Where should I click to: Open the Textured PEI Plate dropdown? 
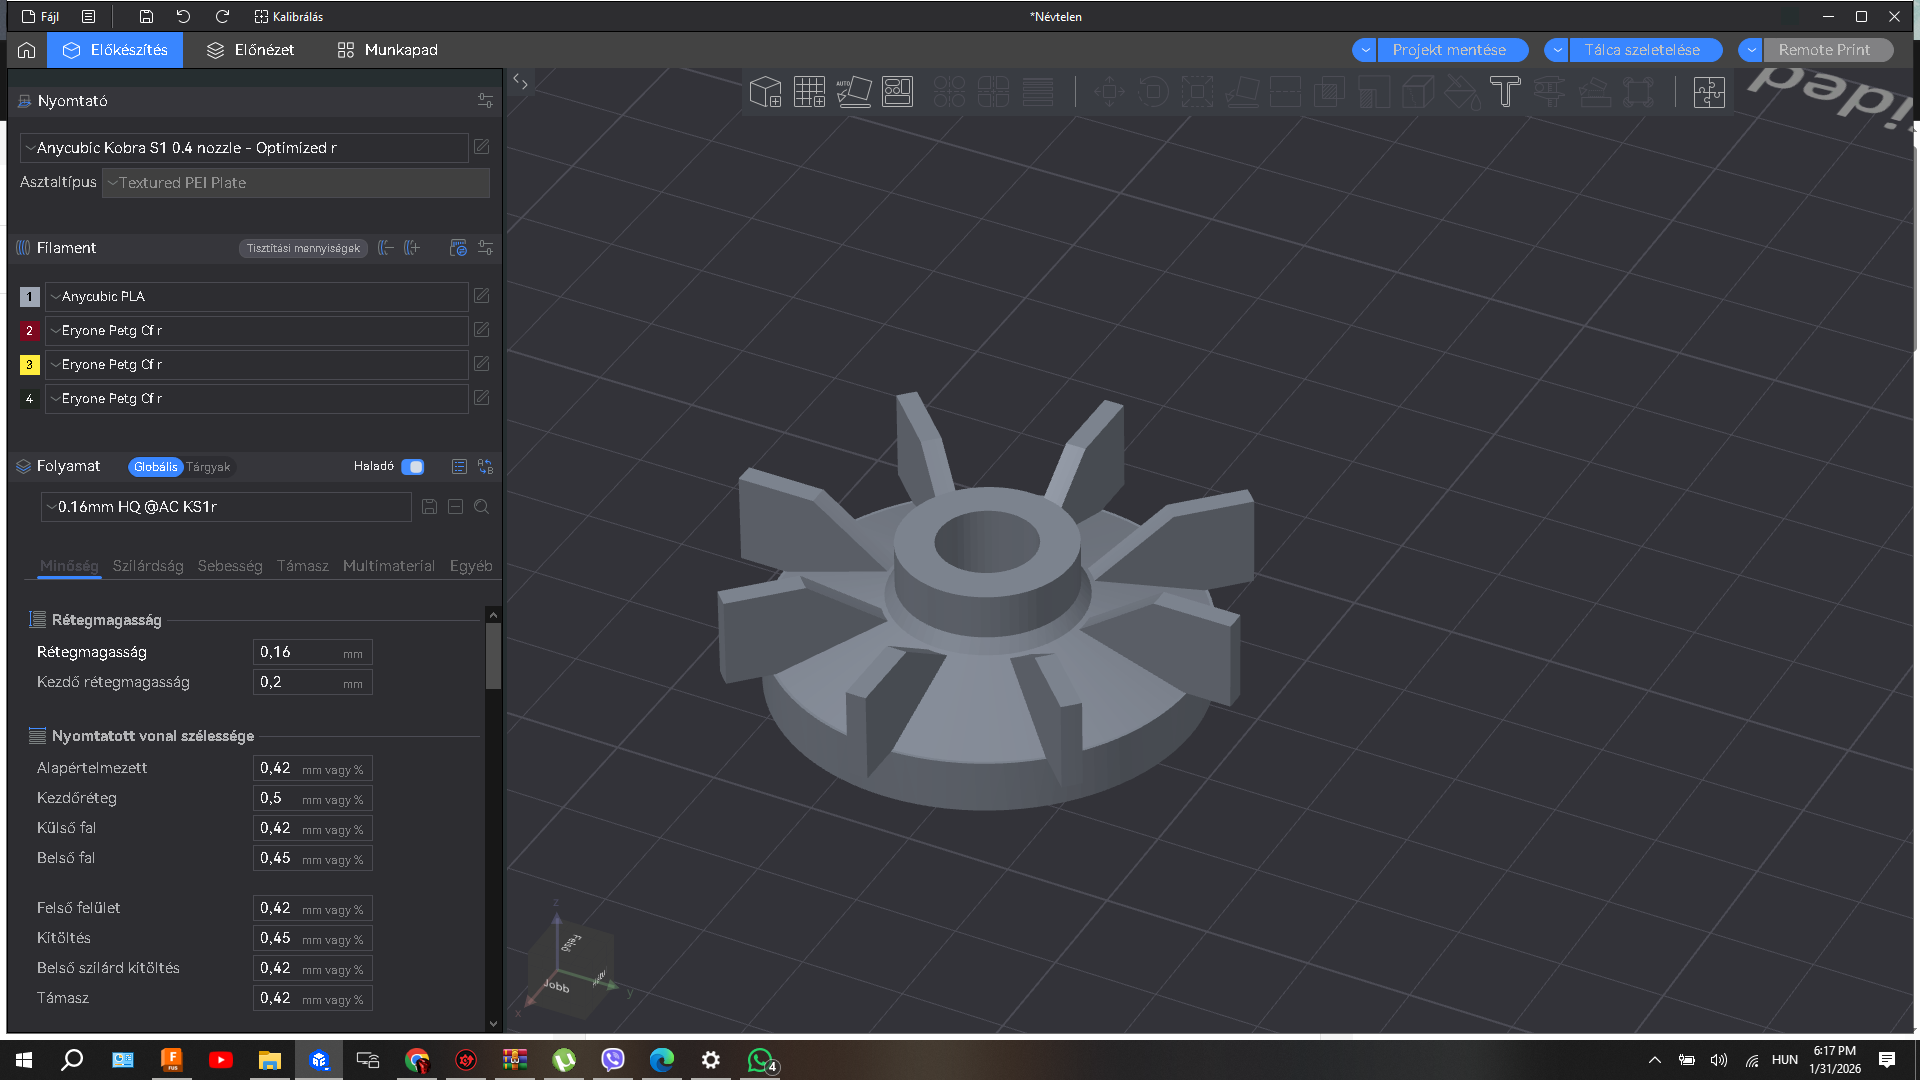[x=296, y=183]
